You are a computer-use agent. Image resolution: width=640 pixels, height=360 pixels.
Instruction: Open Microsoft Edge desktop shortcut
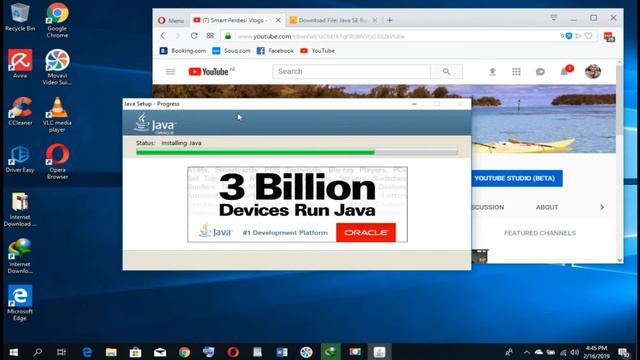pyautogui.click(x=20, y=303)
